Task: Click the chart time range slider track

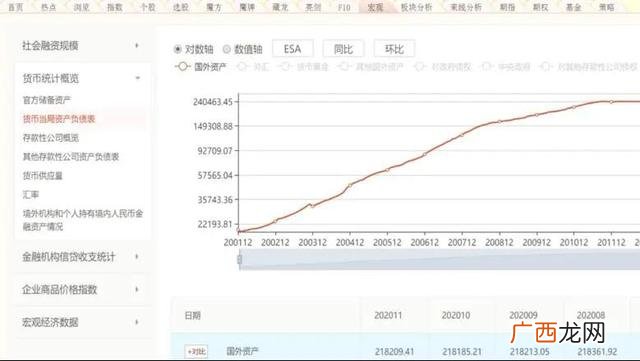Action: (x=439, y=259)
